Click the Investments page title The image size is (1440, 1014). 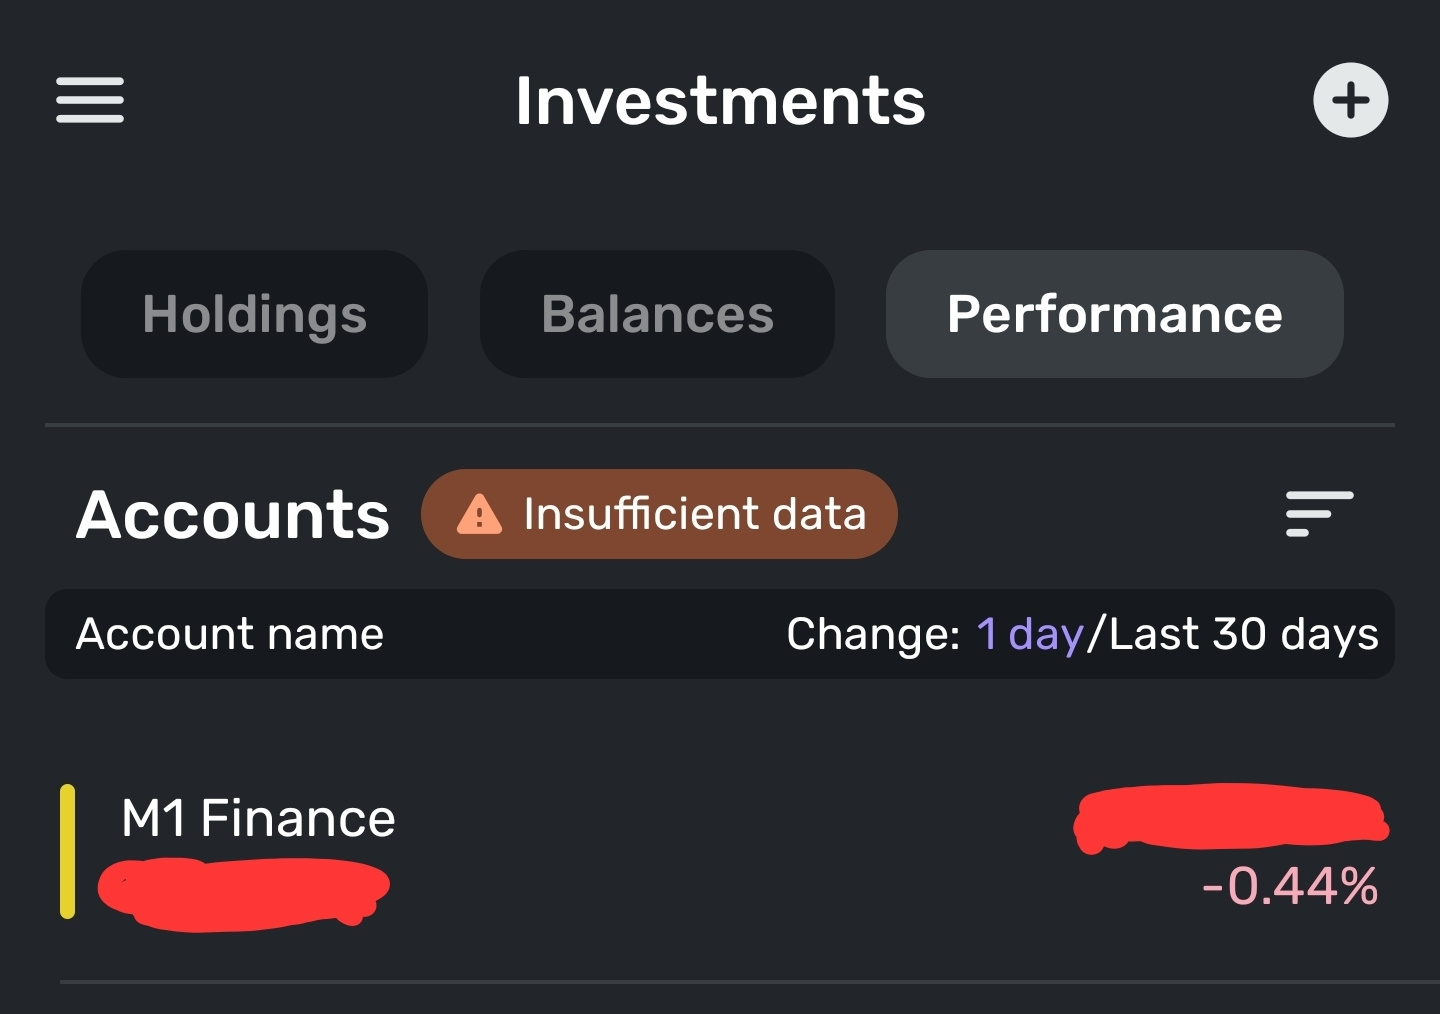[x=720, y=101]
